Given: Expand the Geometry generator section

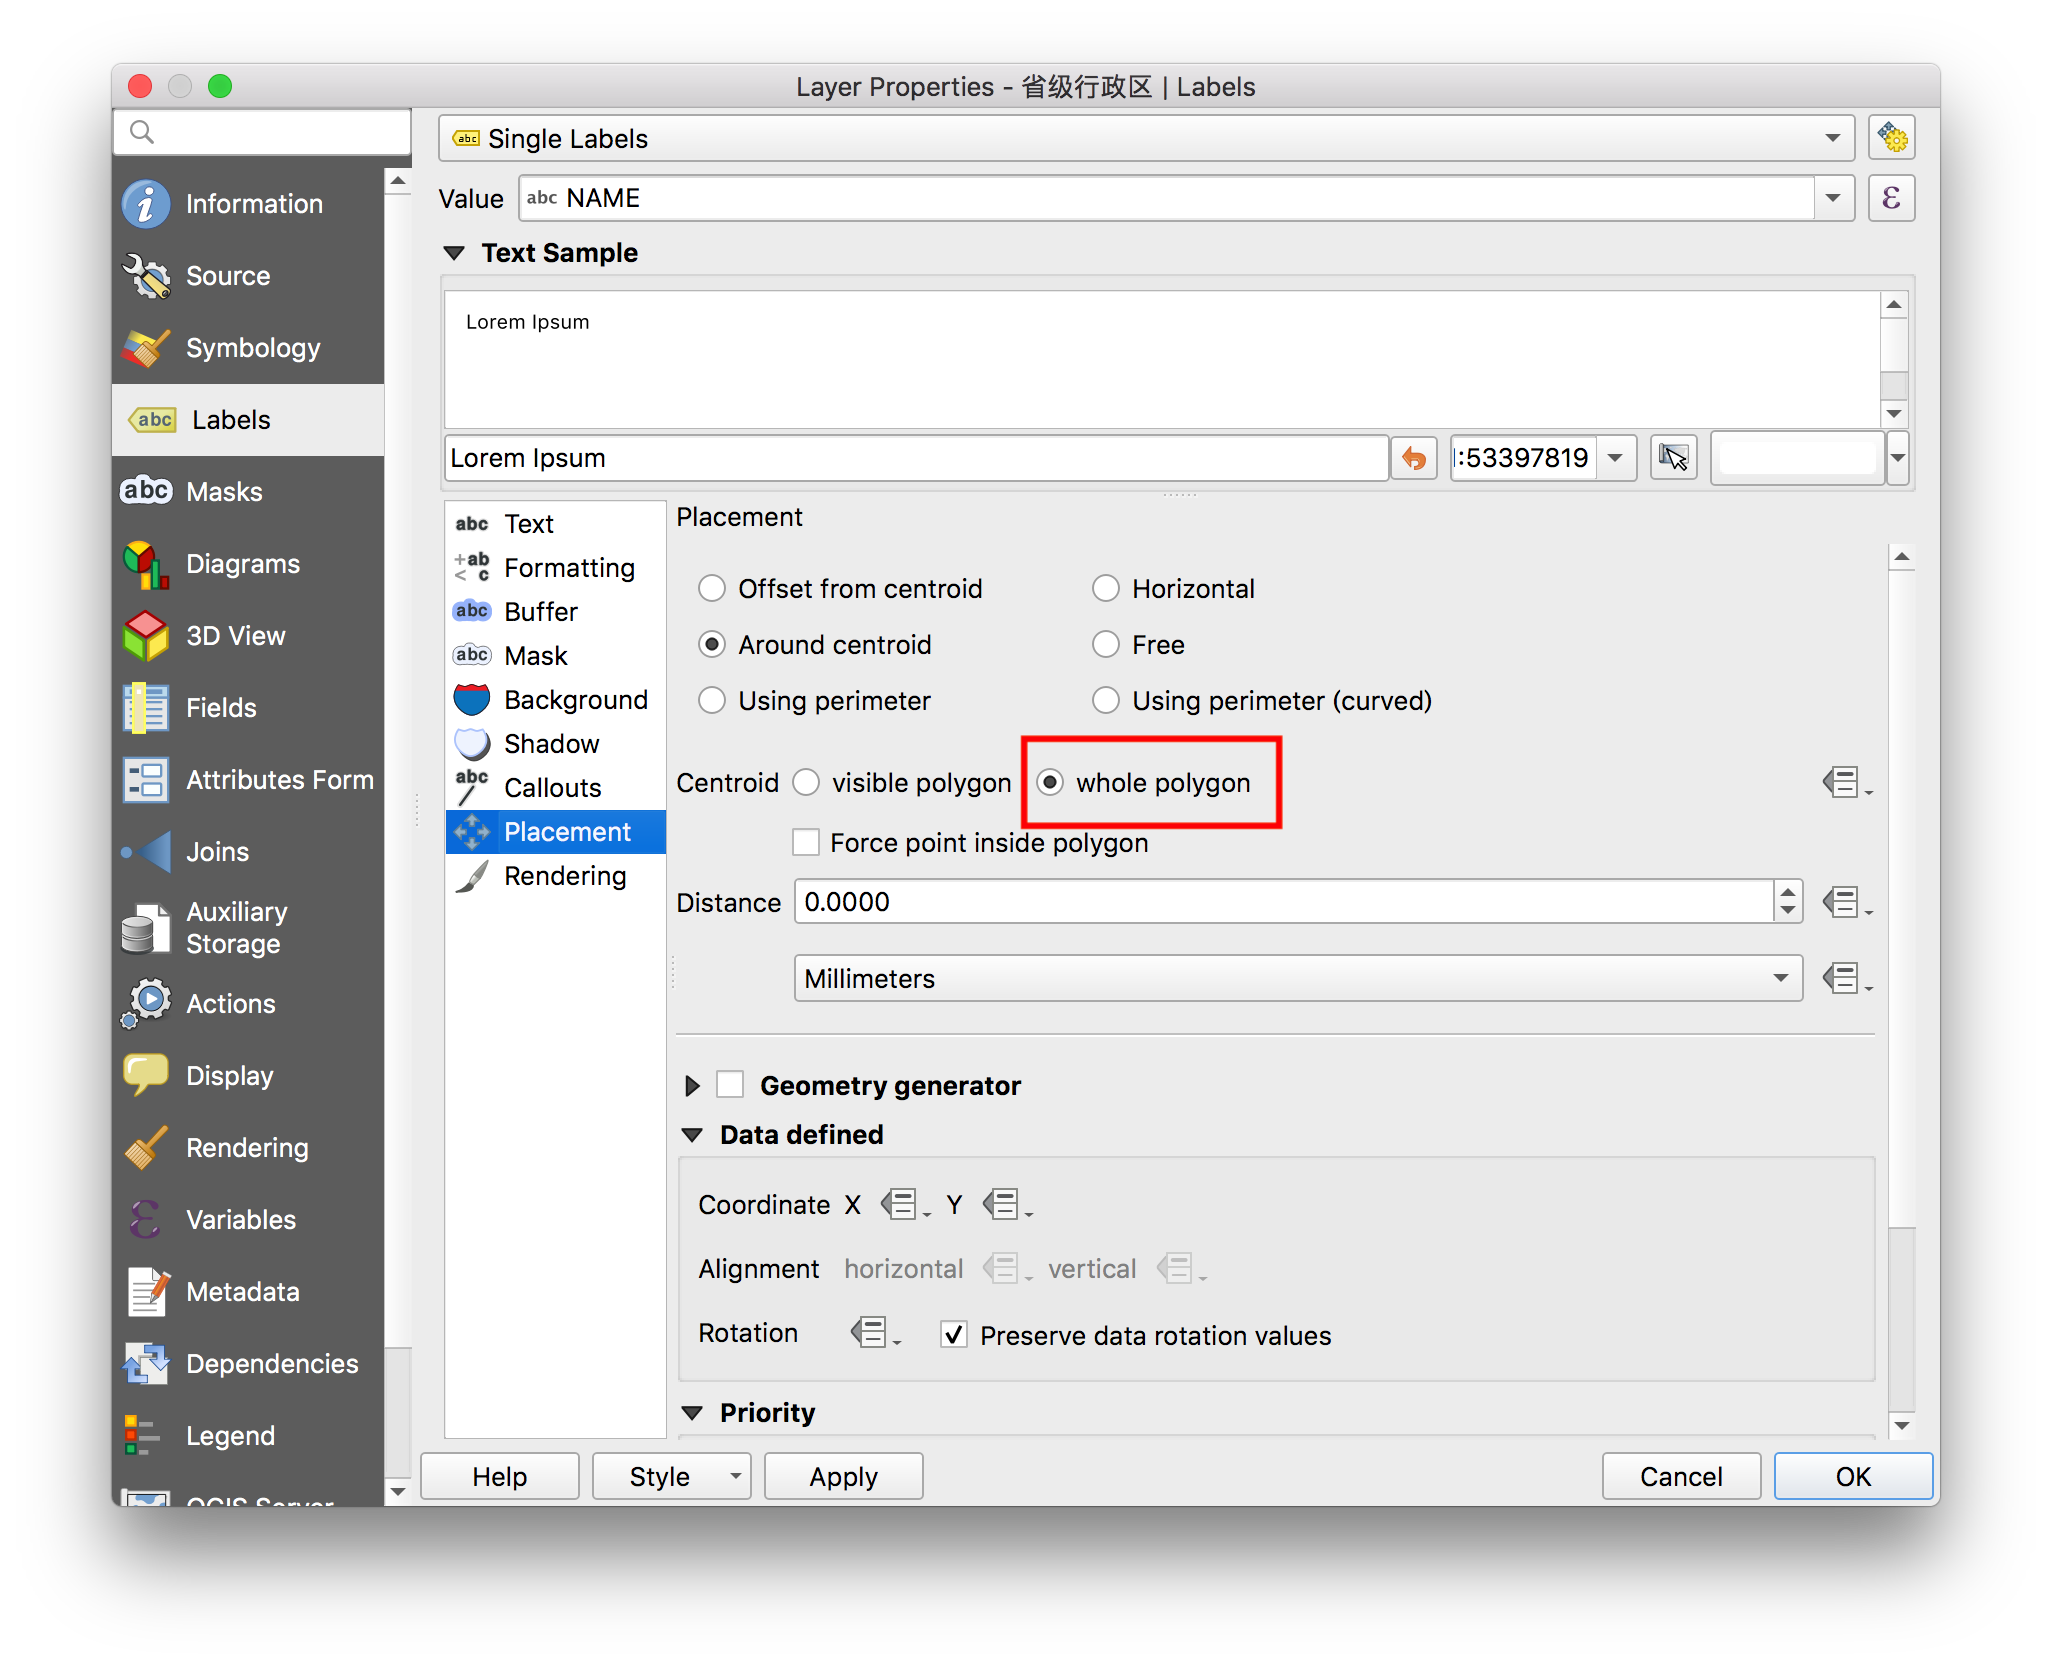Looking at the screenshot, I should pos(692,1085).
